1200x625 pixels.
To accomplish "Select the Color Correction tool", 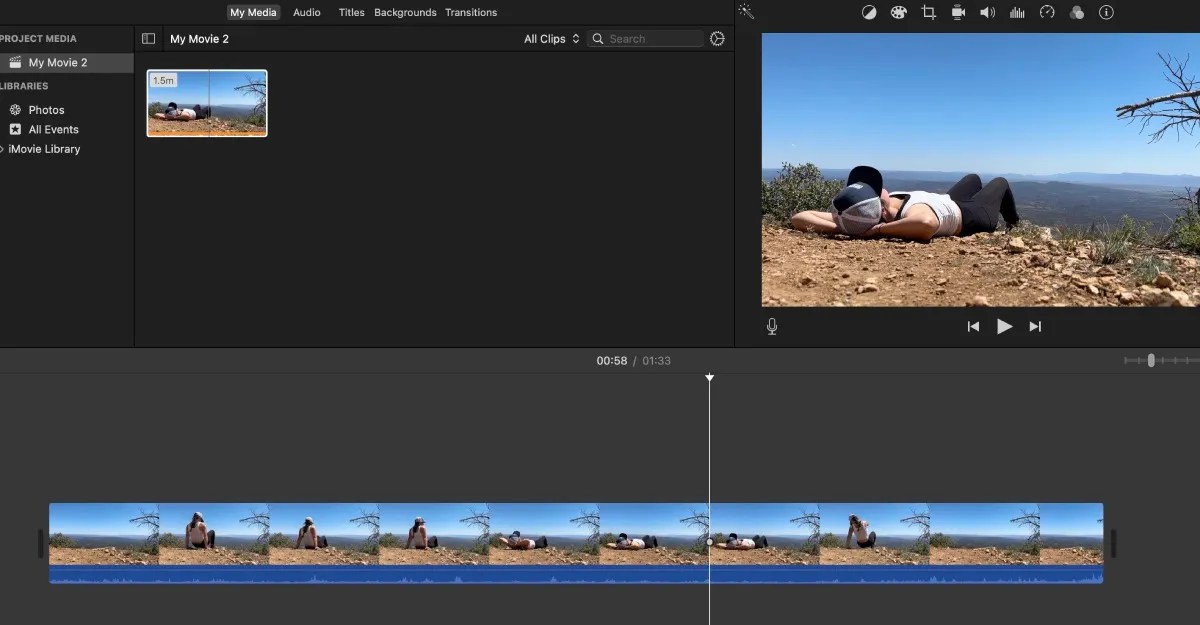I will tap(898, 12).
